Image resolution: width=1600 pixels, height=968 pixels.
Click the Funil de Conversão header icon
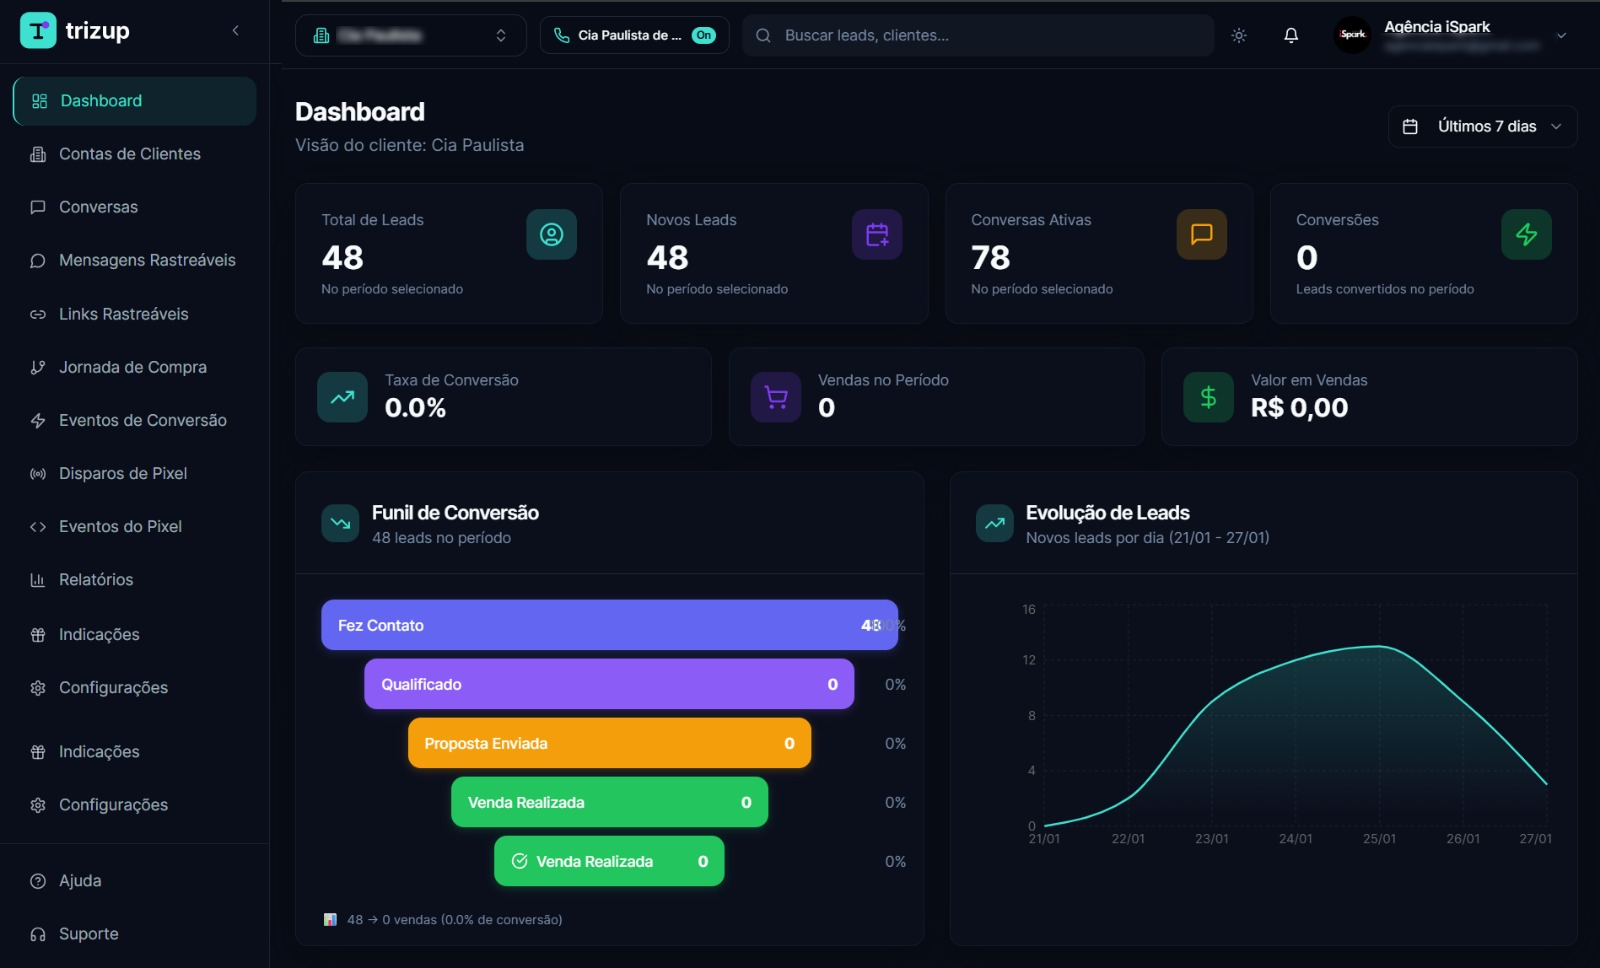(x=340, y=523)
